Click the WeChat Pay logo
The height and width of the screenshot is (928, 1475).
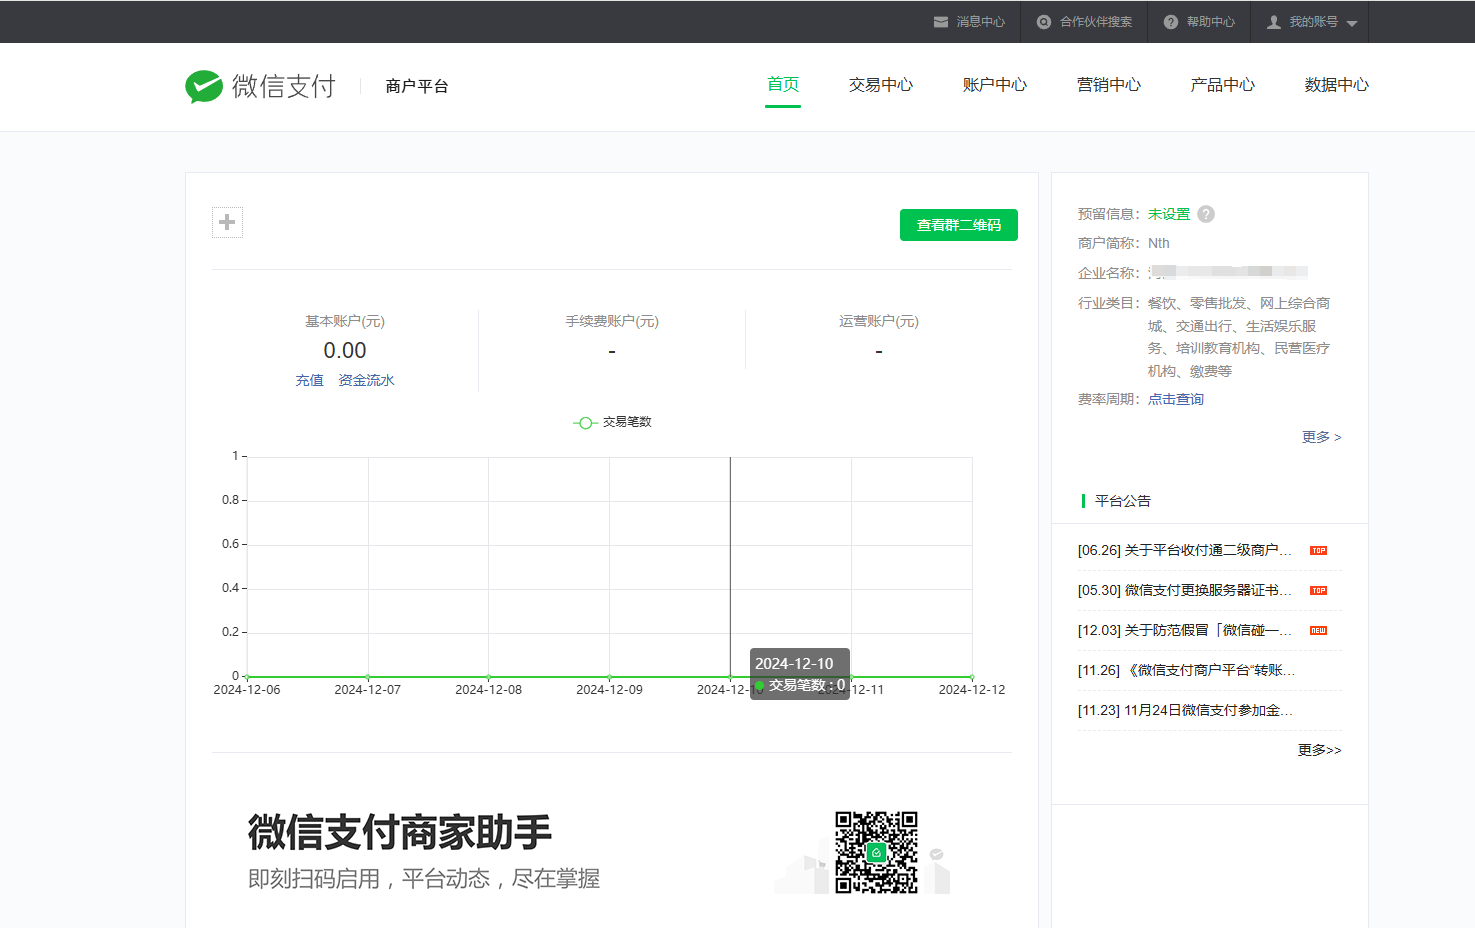coord(260,86)
